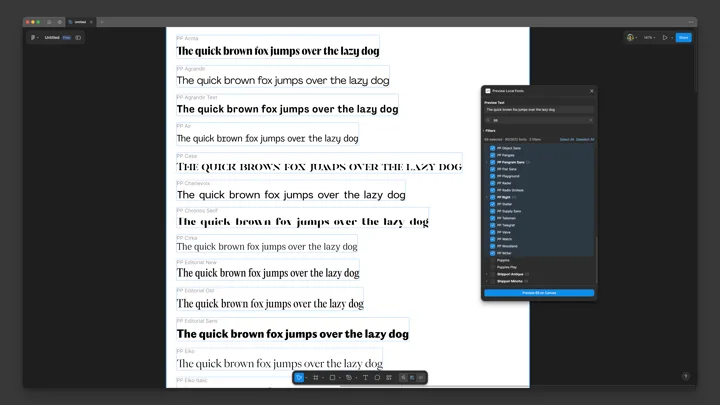Viewport: 720px width, 405px height.
Task: Open the zoom level dropdown
Action: [649, 38]
